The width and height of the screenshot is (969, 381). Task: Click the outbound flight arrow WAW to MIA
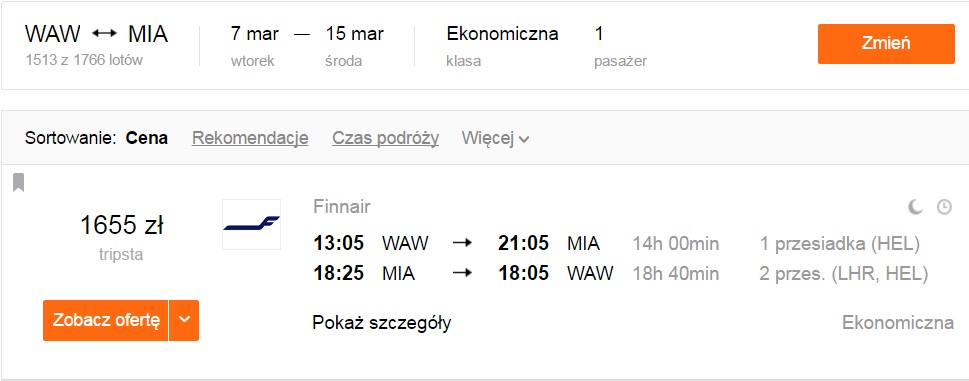pyautogui.click(x=462, y=243)
